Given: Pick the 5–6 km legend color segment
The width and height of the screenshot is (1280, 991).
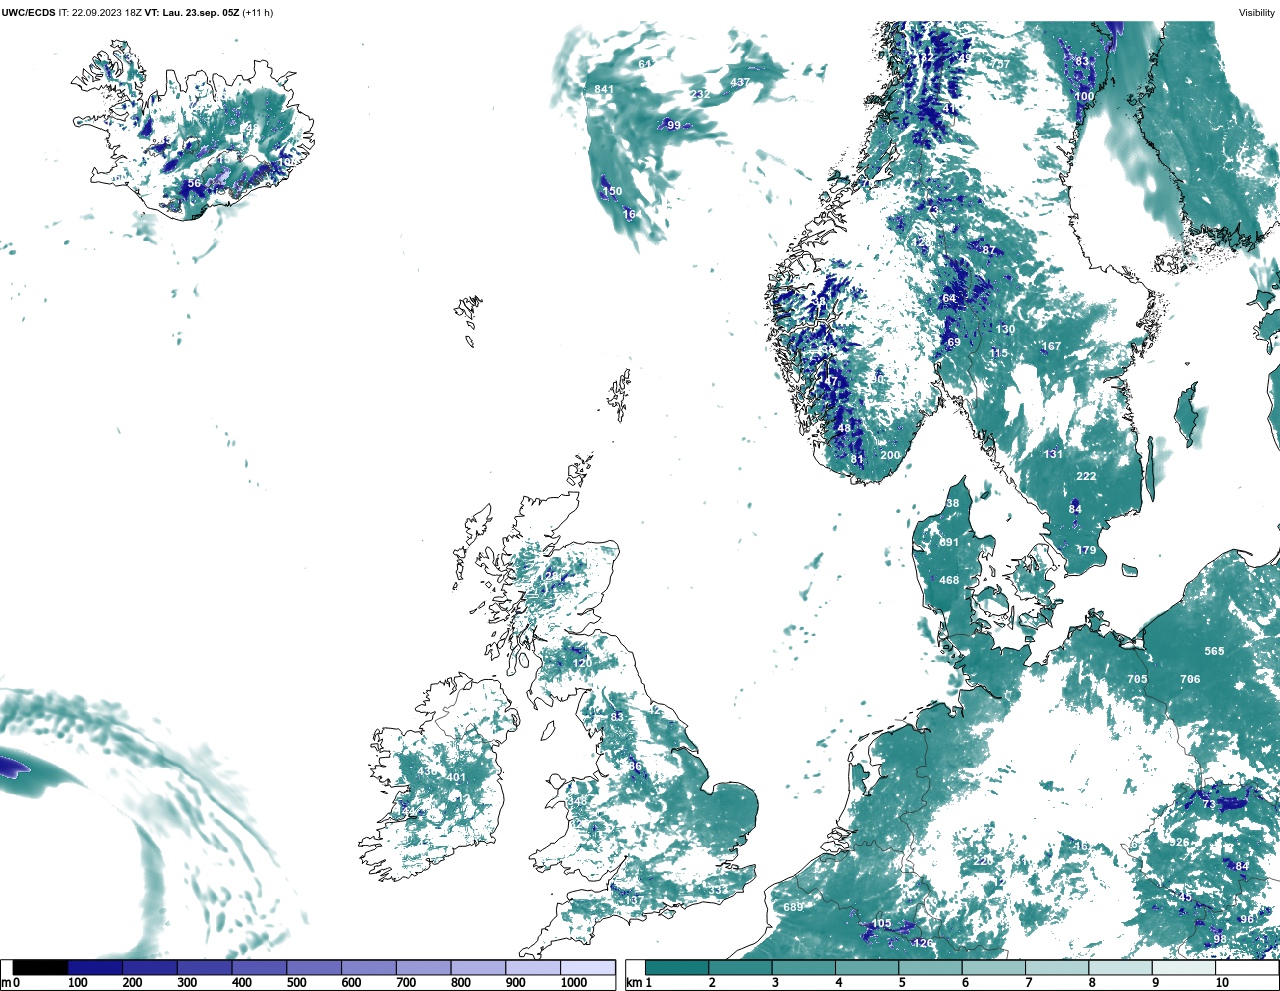Looking at the screenshot, I should pos(930,968).
